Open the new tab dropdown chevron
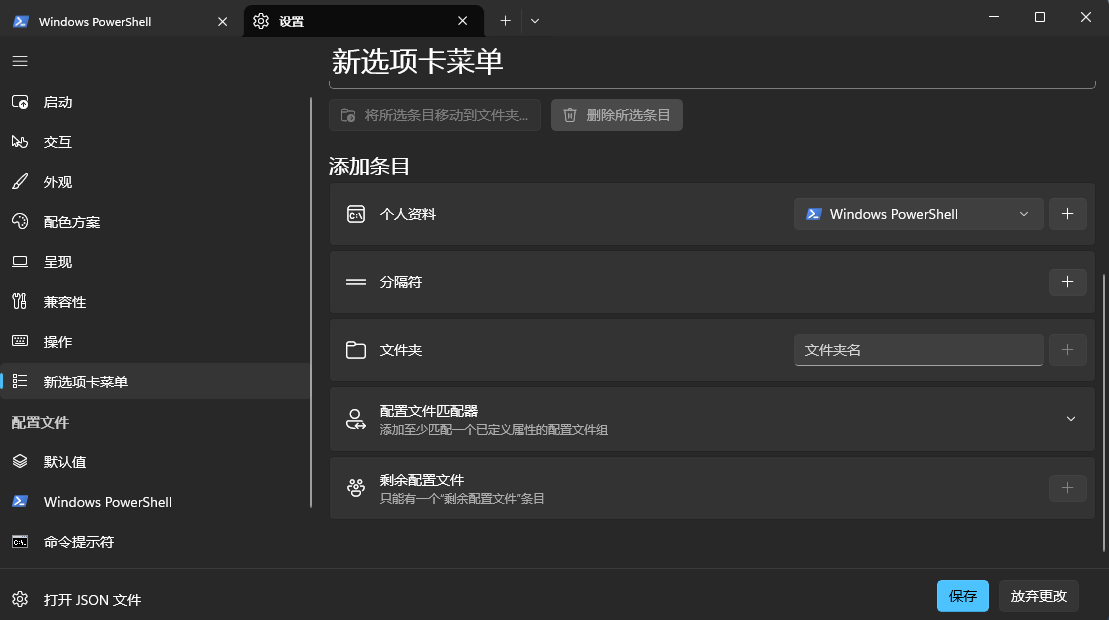Viewport: 1109px width, 620px height. (535, 21)
